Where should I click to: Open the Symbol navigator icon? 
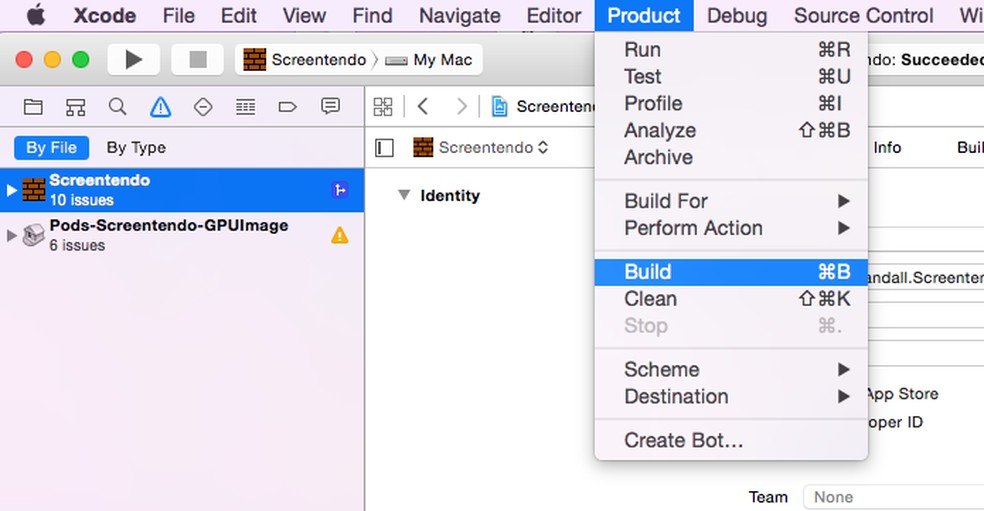coord(75,107)
